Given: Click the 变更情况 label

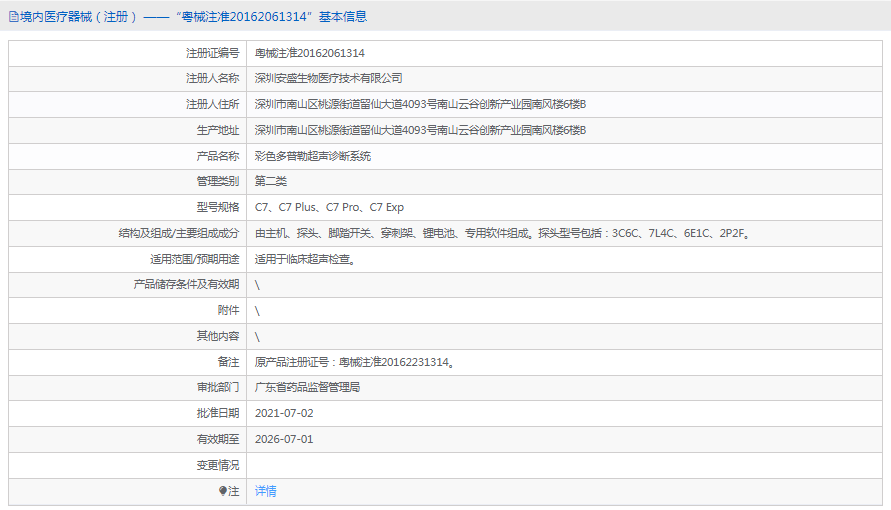Looking at the screenshot, I should coord(218,466).
